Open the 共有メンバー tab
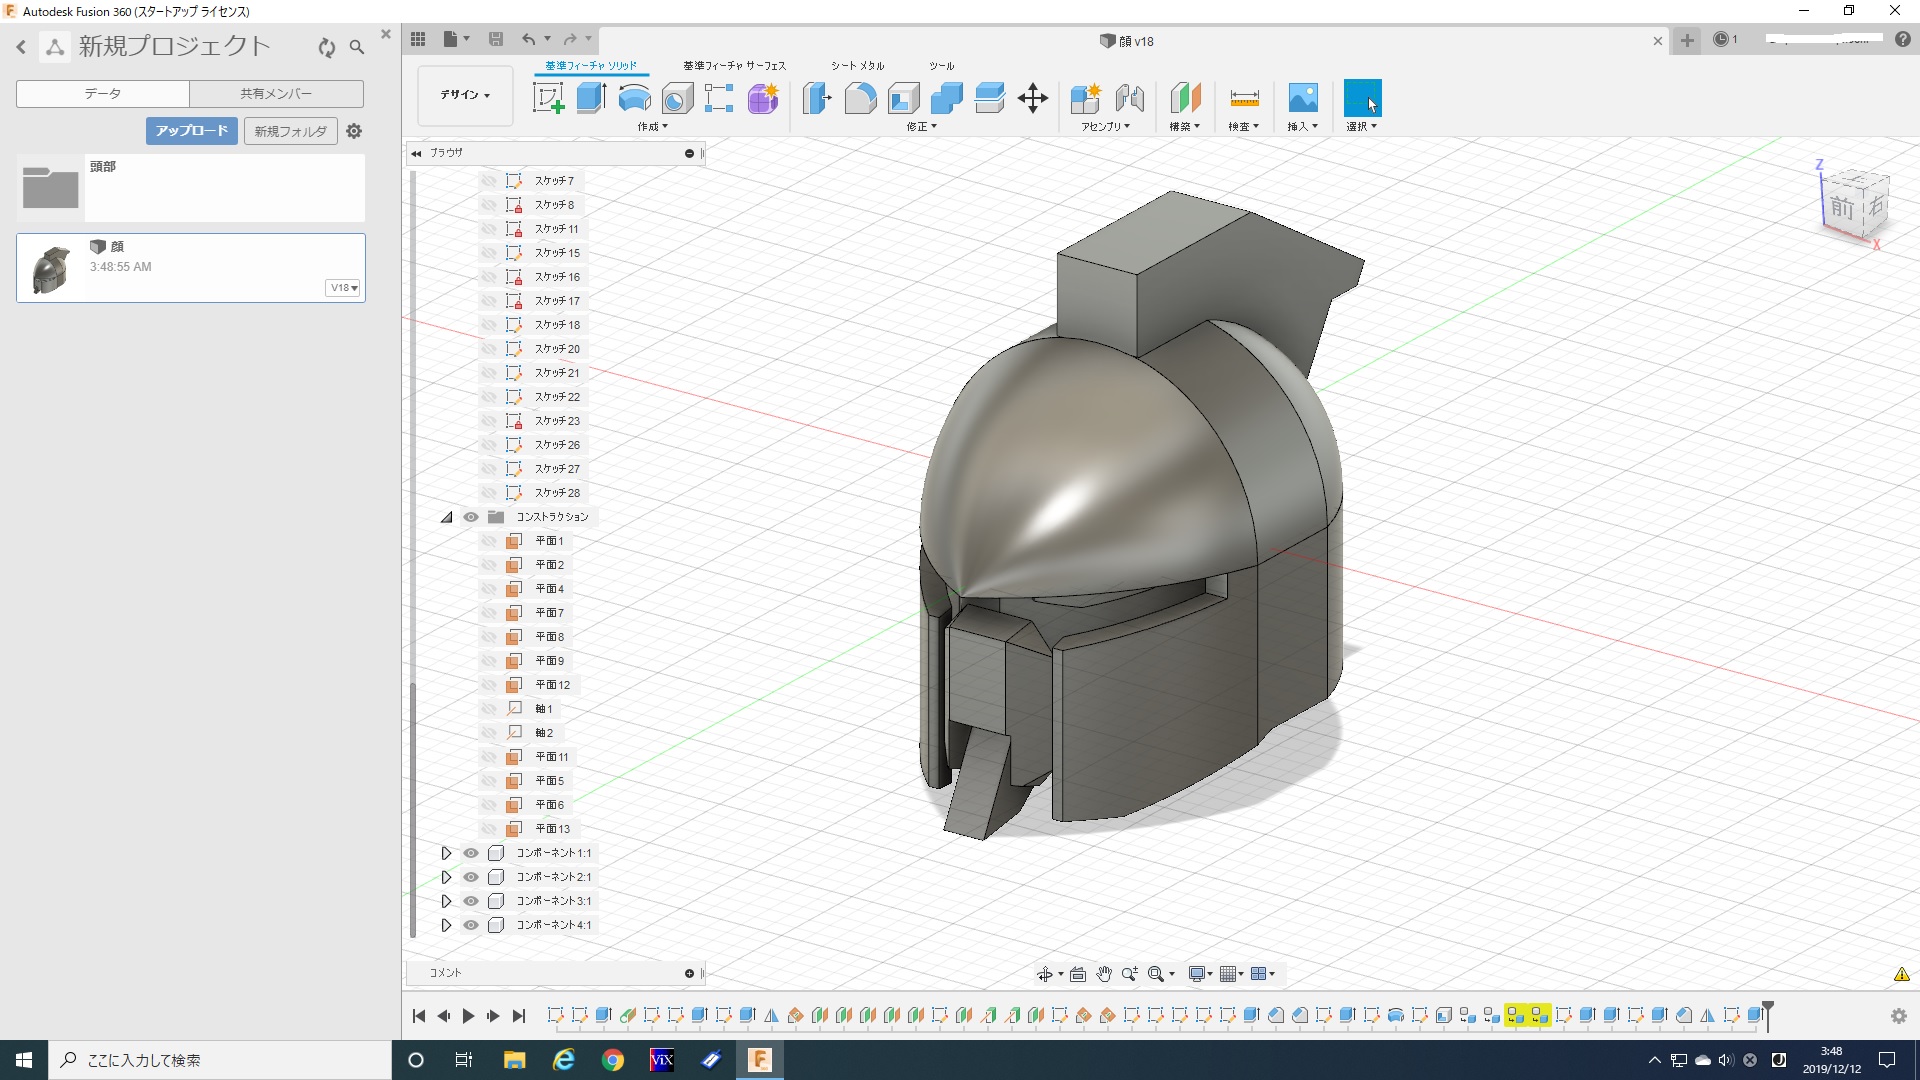Screen dimensions: 1920x1080 (x=276, y=94)
